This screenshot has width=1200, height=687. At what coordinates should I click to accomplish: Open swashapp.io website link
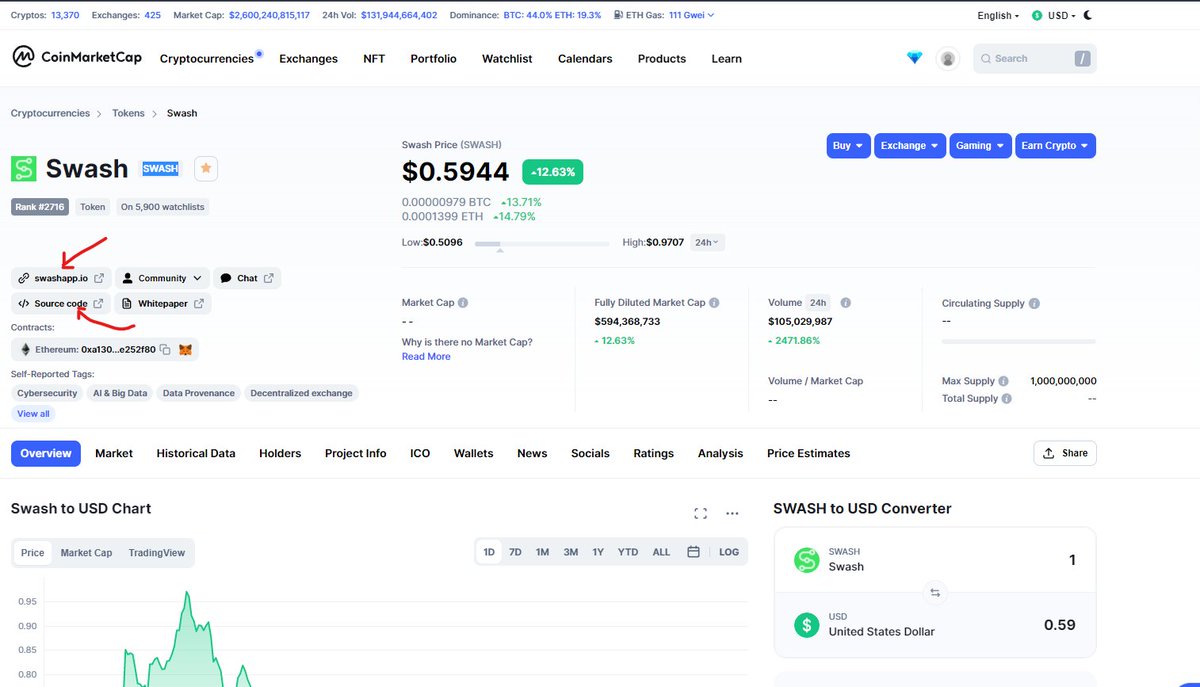click(x=61, y=278)
